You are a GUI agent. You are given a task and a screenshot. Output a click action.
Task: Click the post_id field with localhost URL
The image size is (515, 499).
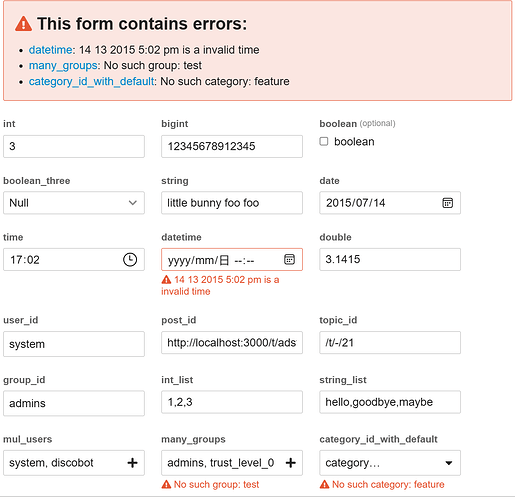click(x=232, y=342)
